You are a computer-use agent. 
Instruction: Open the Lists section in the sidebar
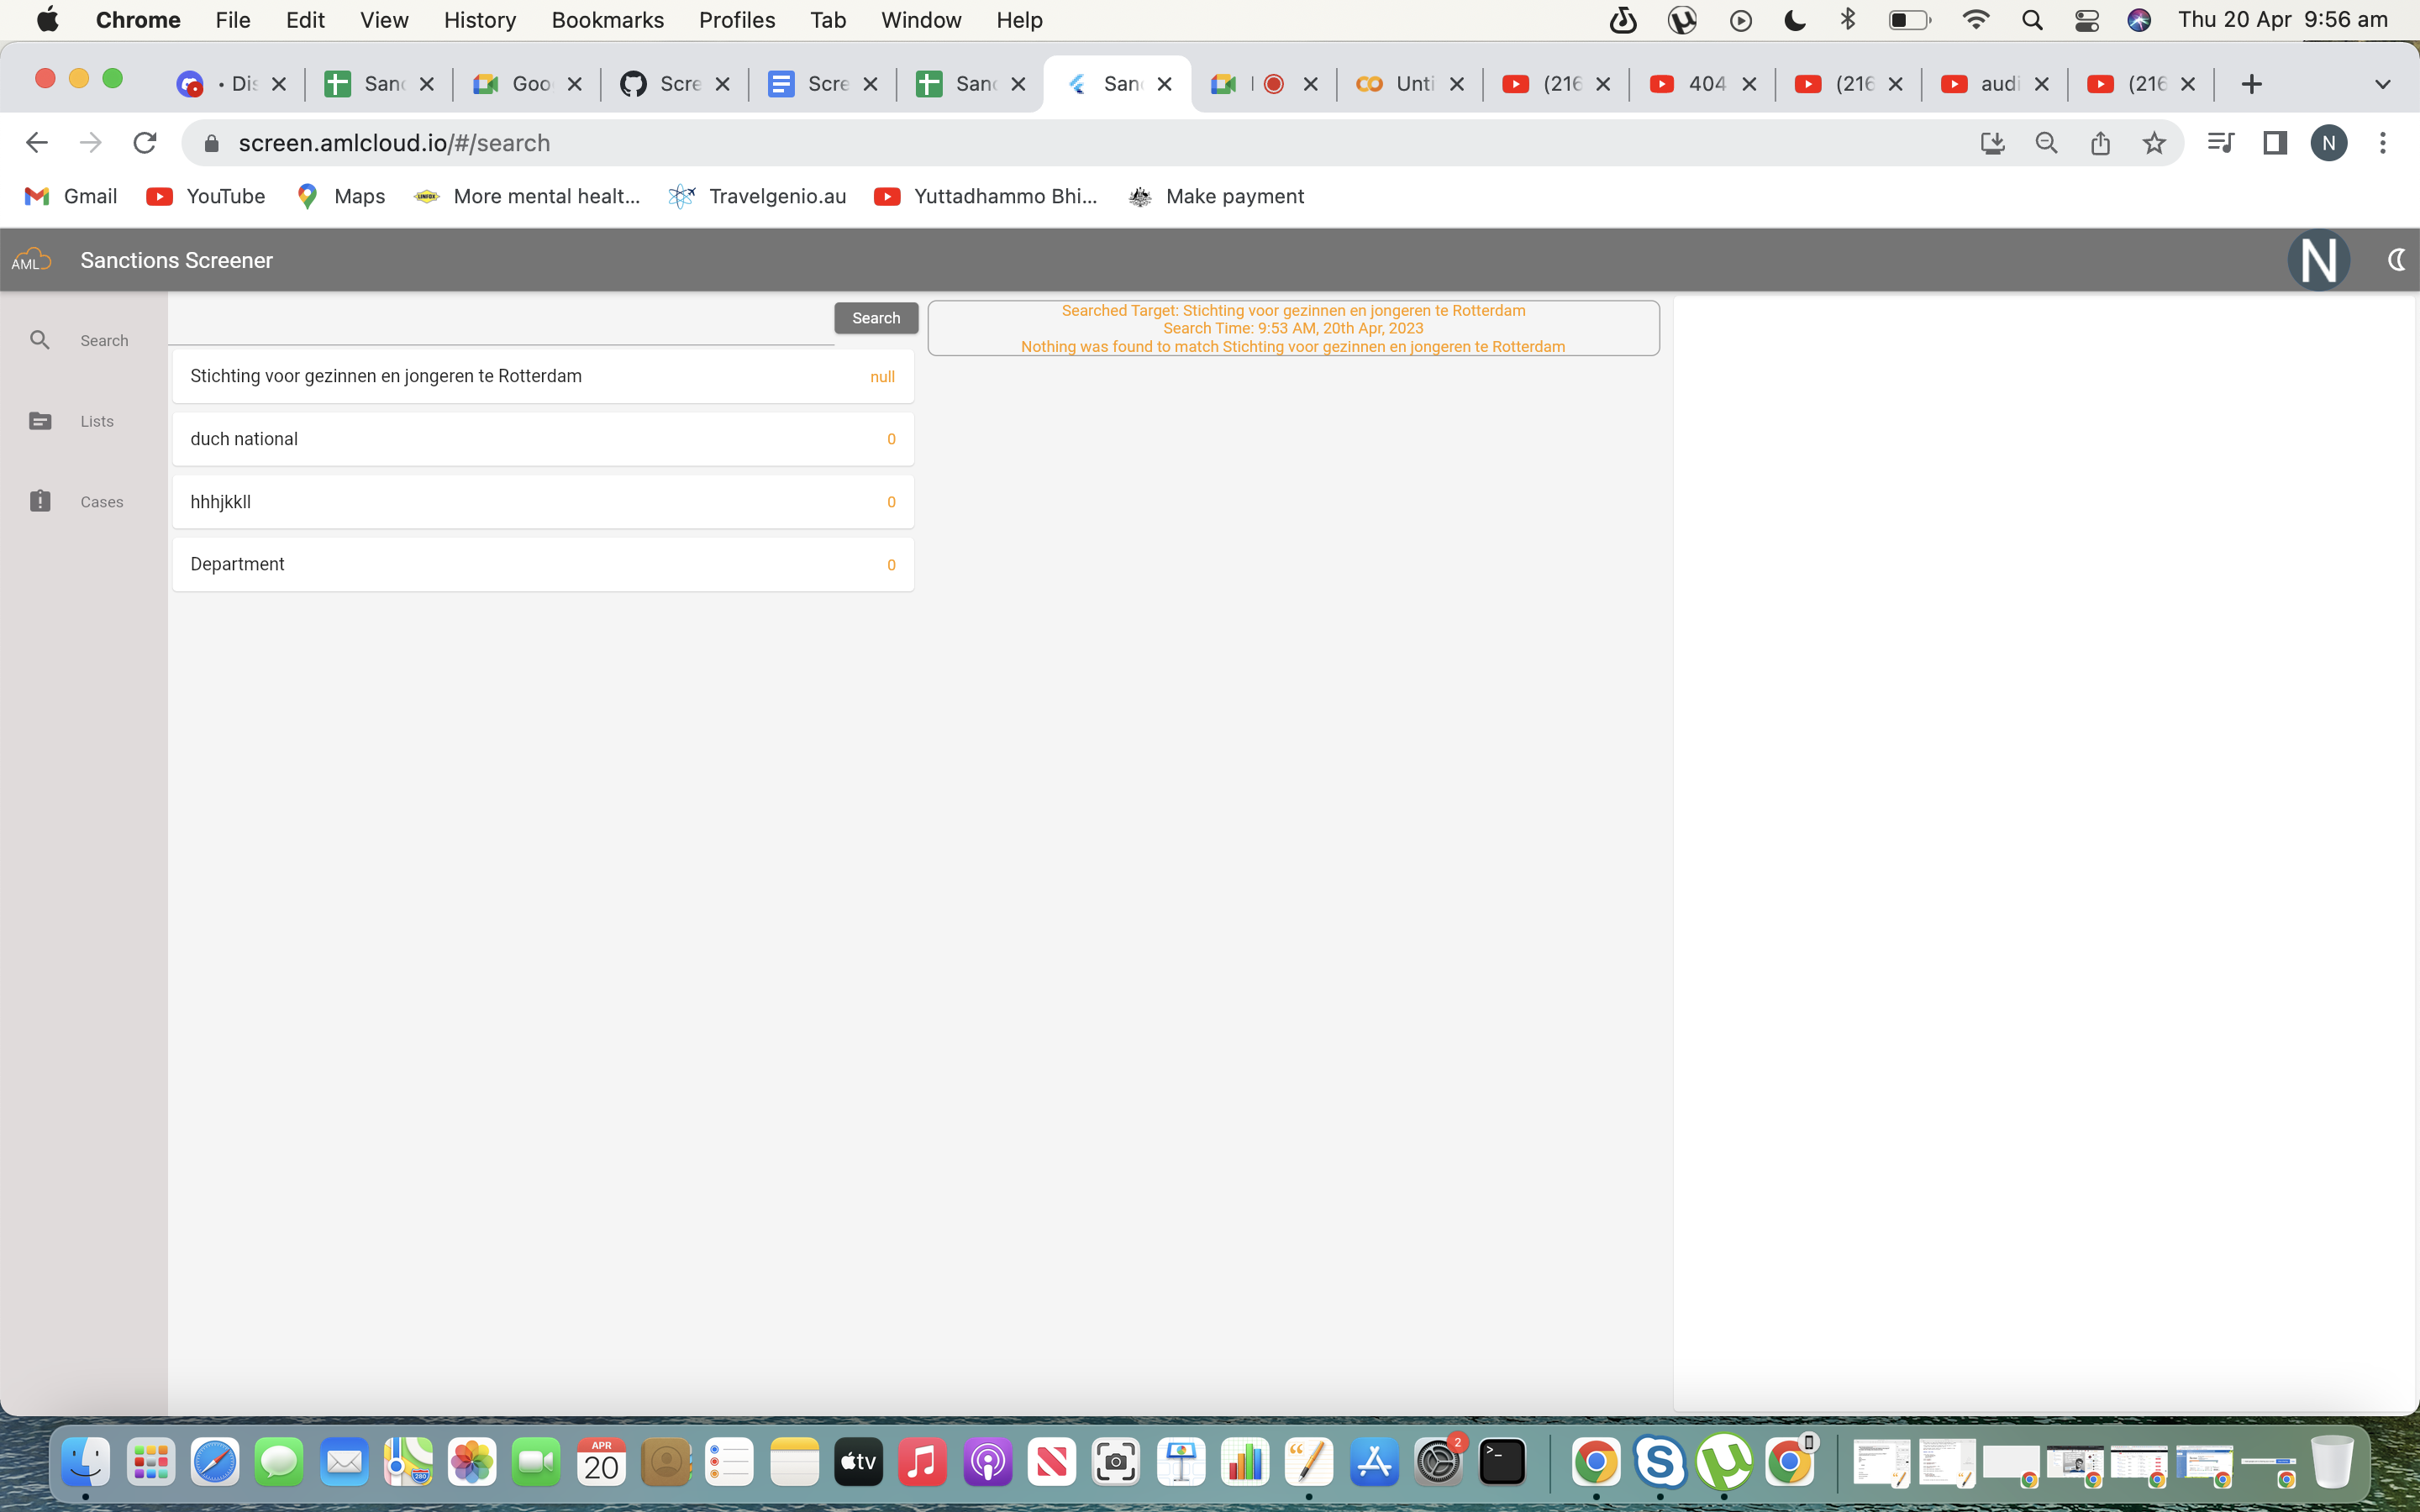(40, 421)
